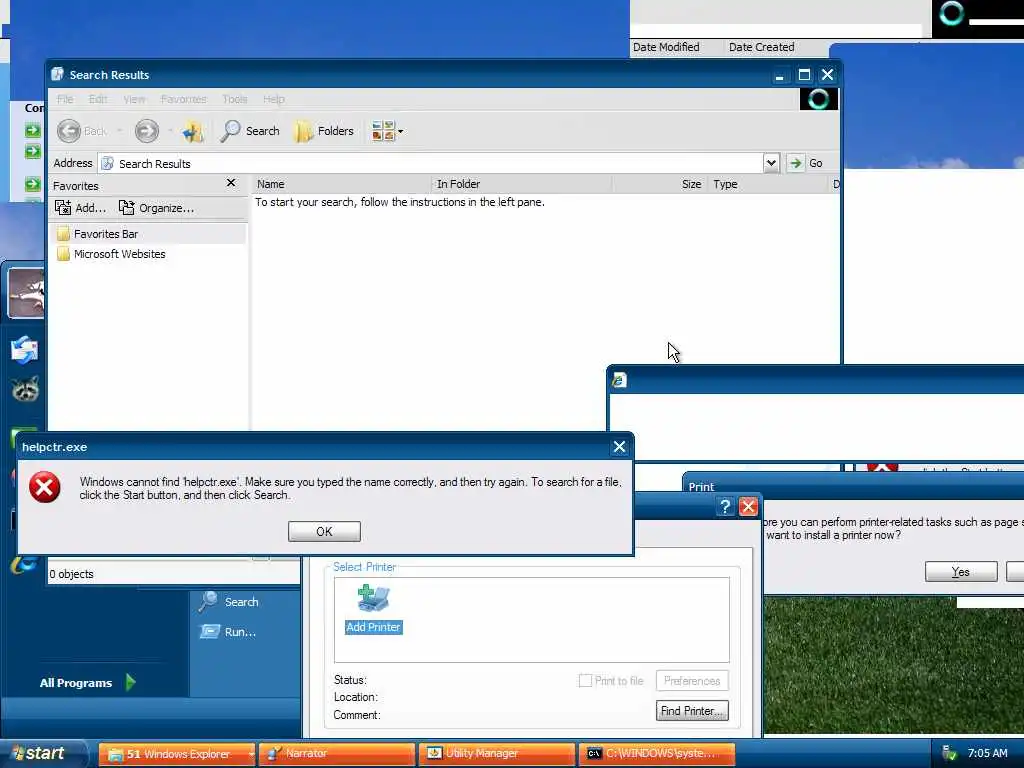1024x768 pixels.
Task: Open Search via magnifier toolbar button
Action: click(250, 131)
